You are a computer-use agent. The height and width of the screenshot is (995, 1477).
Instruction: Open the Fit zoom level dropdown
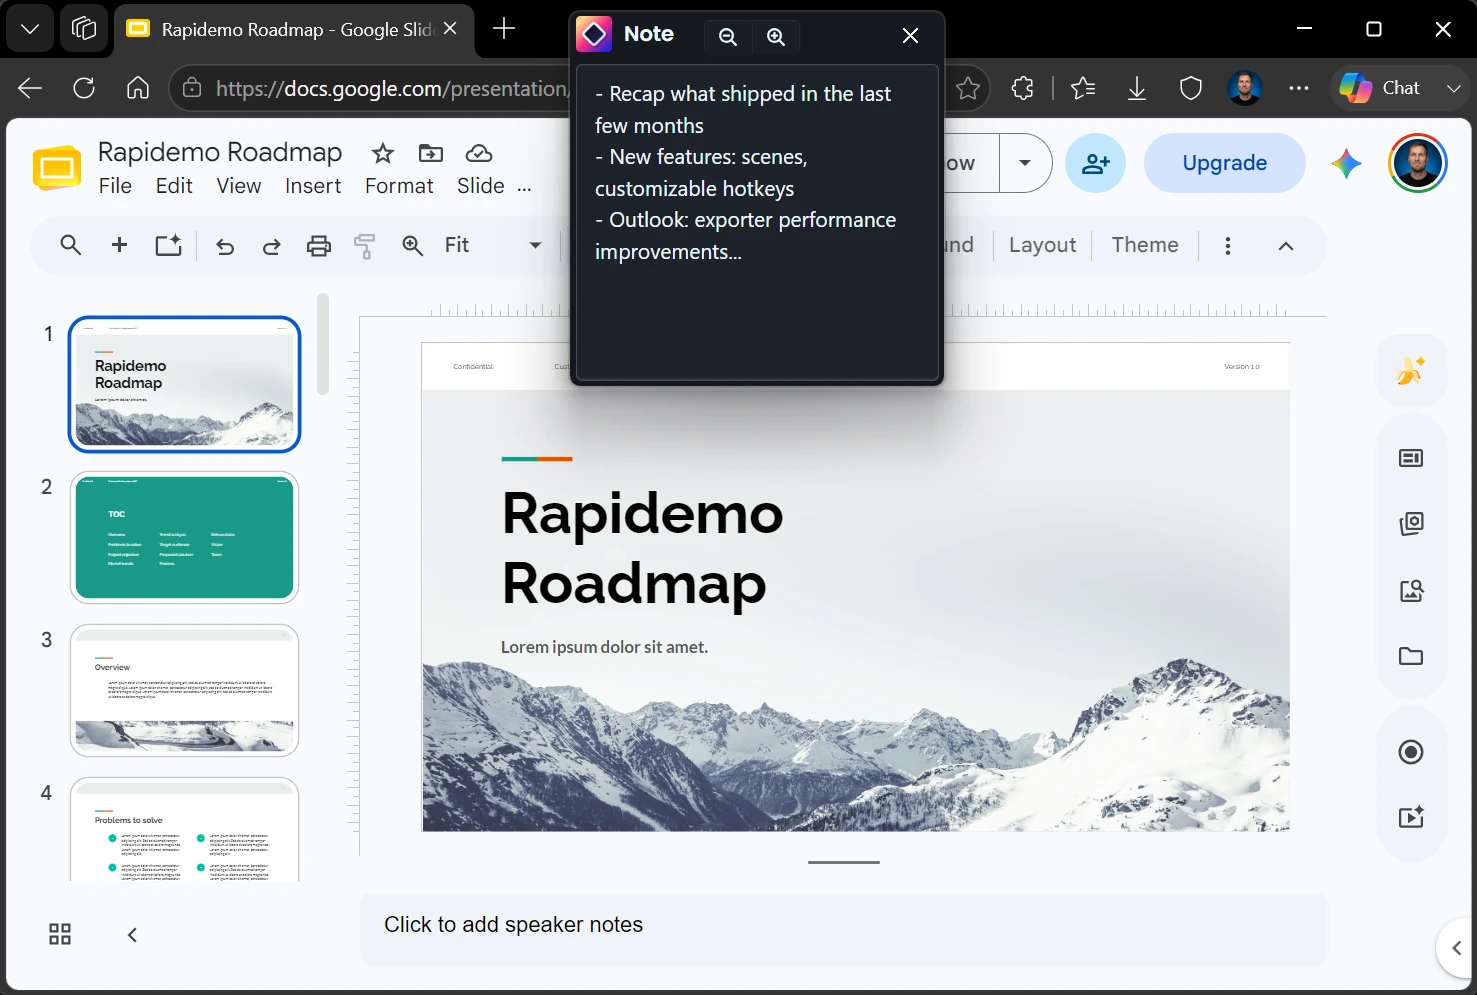[x=494, y=245]
